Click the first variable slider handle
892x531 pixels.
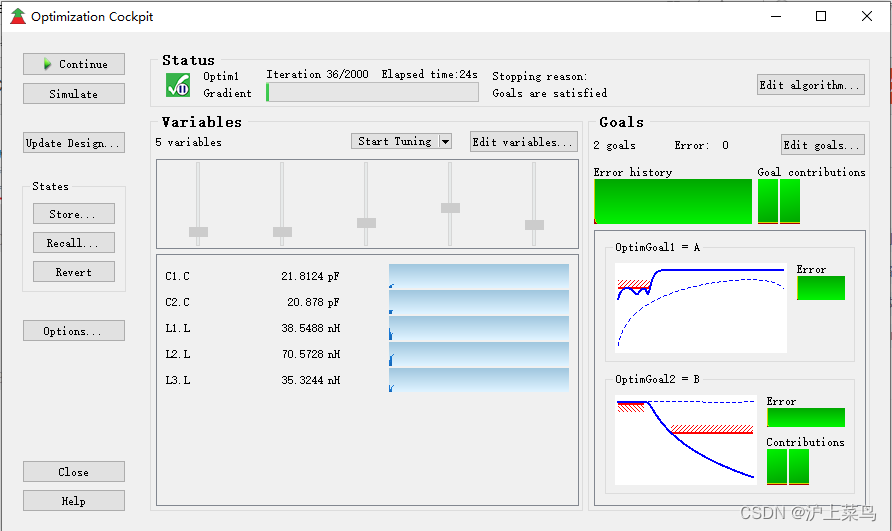(199, 232)
